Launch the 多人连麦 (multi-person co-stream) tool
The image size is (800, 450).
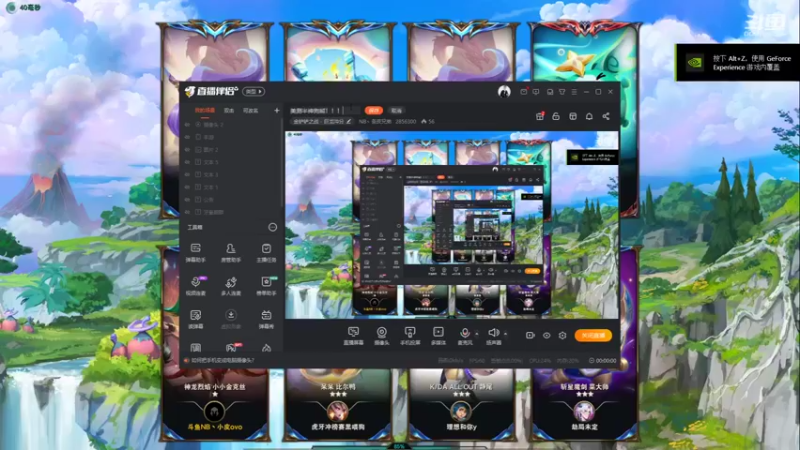tap(231, 286)
